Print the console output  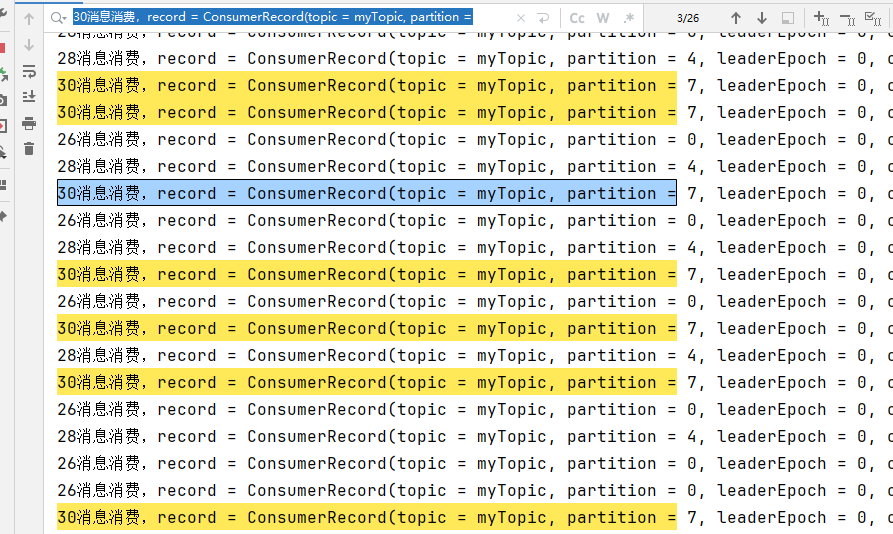click(29, 123)
